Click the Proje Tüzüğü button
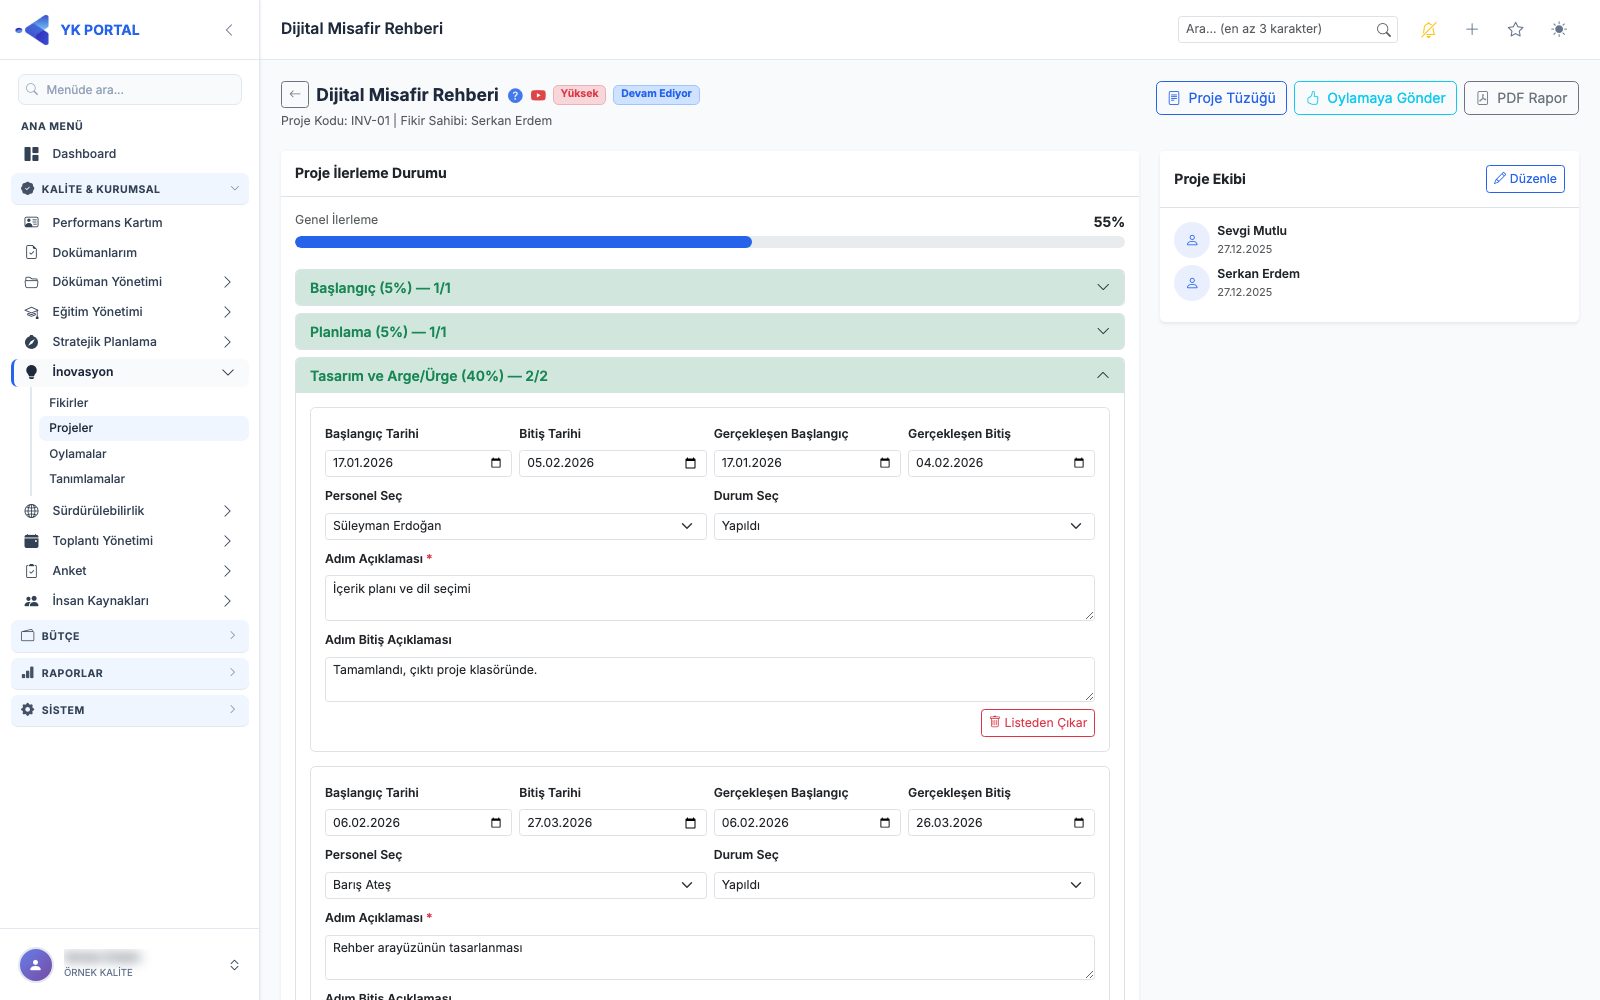The image size is (1600, 1000). (1221, 98)
